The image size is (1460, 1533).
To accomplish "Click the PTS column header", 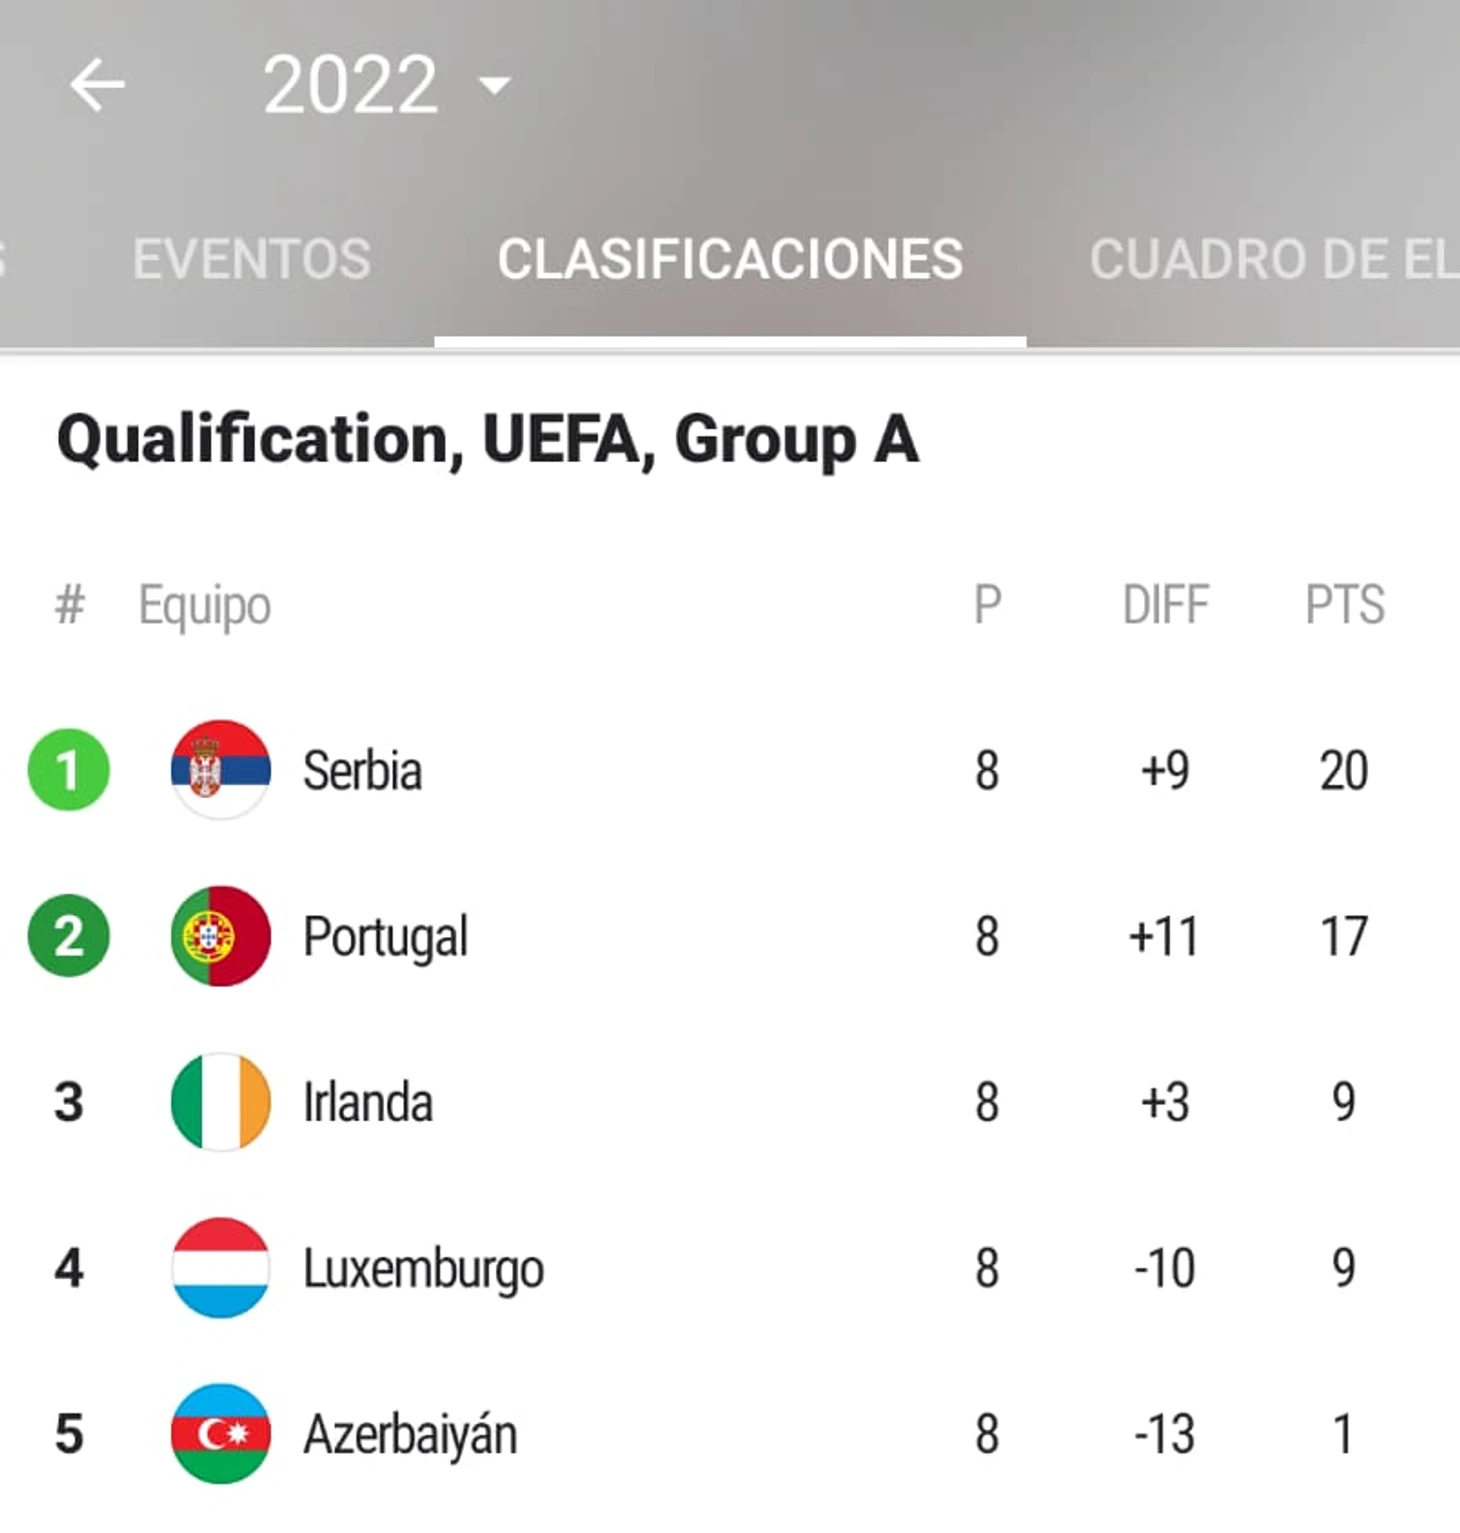I will click(1344, 605).
